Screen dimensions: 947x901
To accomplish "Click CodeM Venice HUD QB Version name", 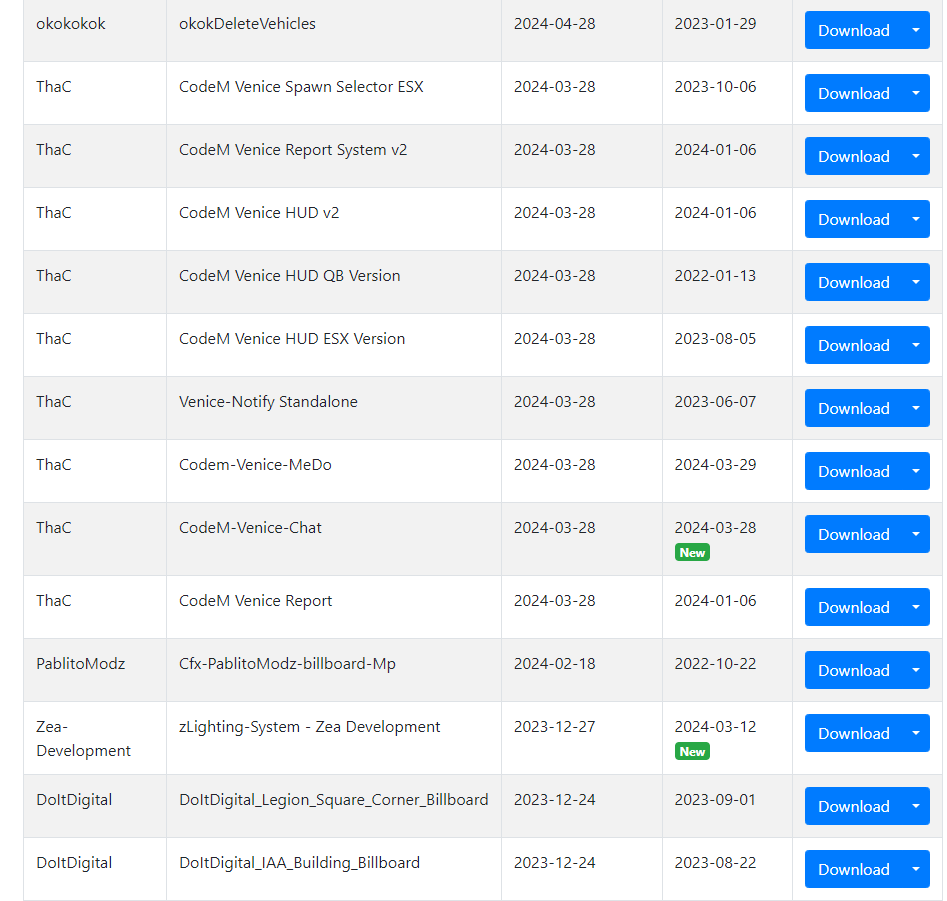I will coord(289,275).
